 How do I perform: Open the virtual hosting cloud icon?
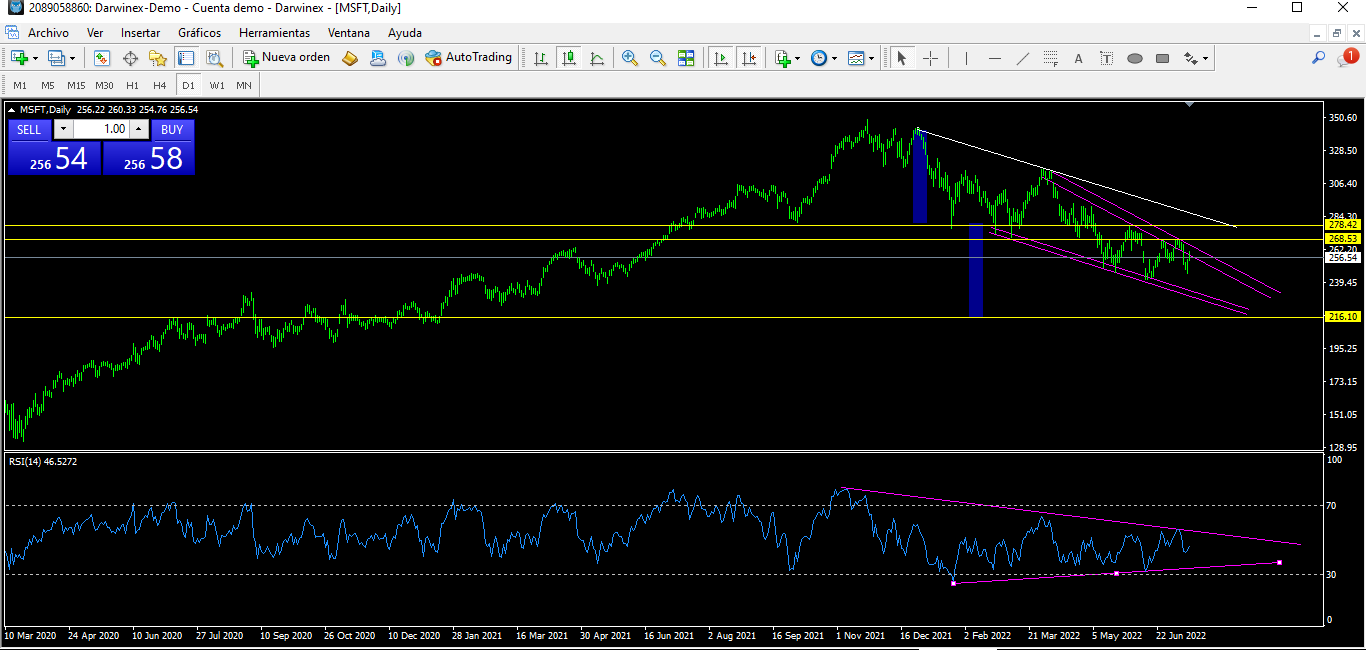click(378, 58)
